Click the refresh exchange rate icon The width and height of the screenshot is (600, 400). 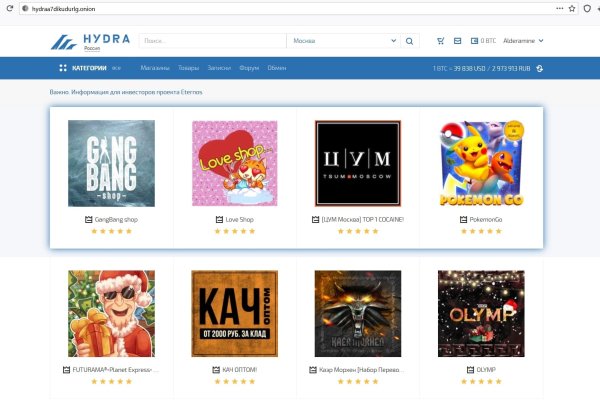tap(540, 68)
